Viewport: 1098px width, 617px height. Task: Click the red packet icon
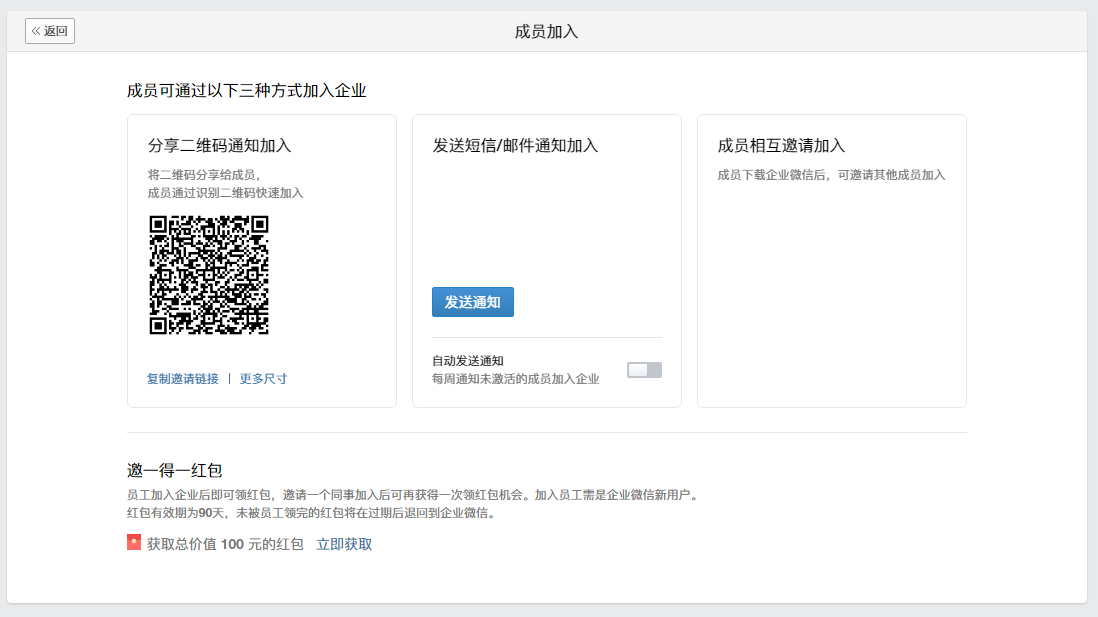[134, 542]
